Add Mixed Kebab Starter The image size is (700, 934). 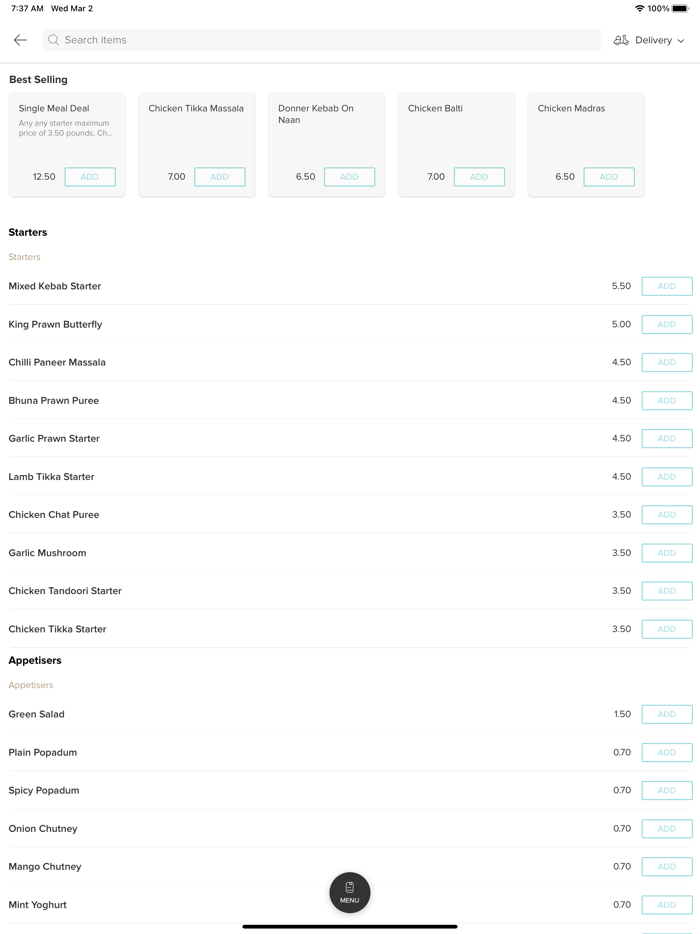tap(667, 286)
